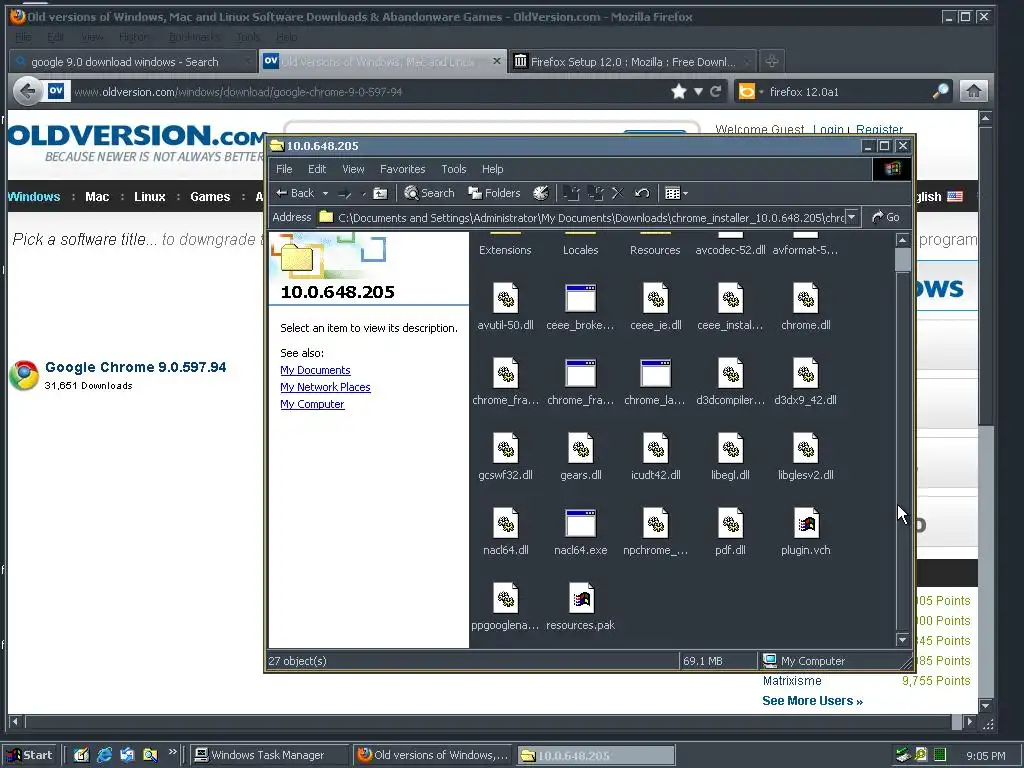This screenshot has height=768, width=1024.
Task: Select ceee_ie.dll file icon
Action: point(656,299)
